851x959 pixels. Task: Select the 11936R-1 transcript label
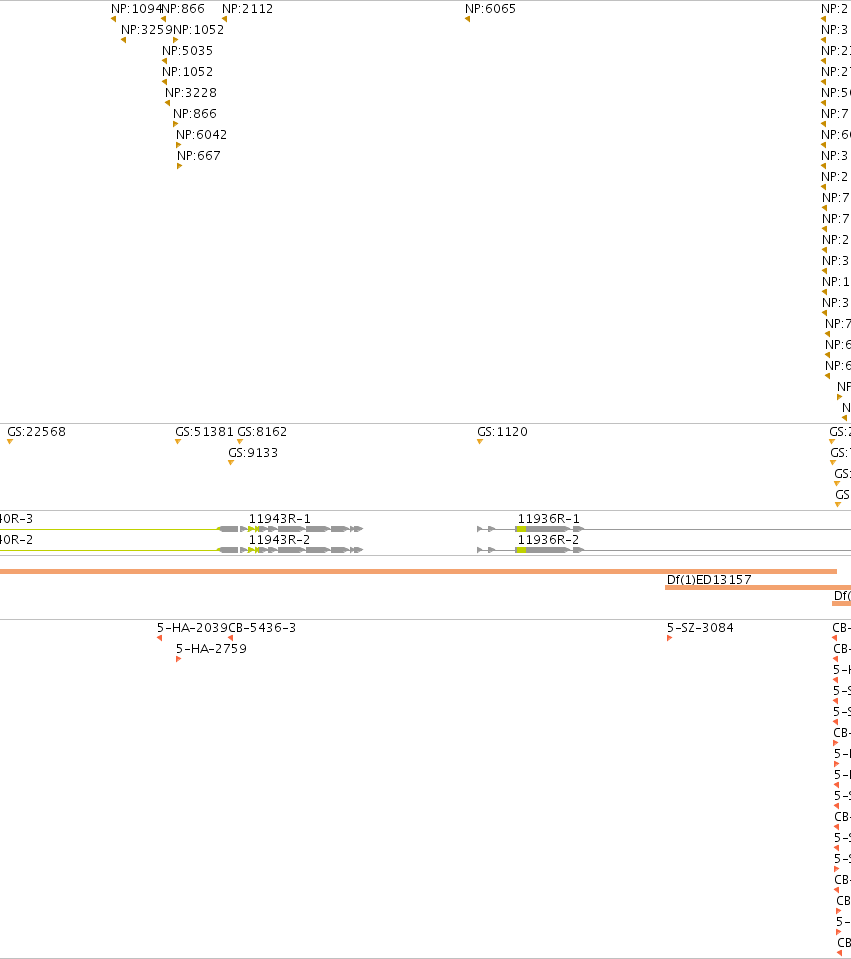[x=549, y=519]
